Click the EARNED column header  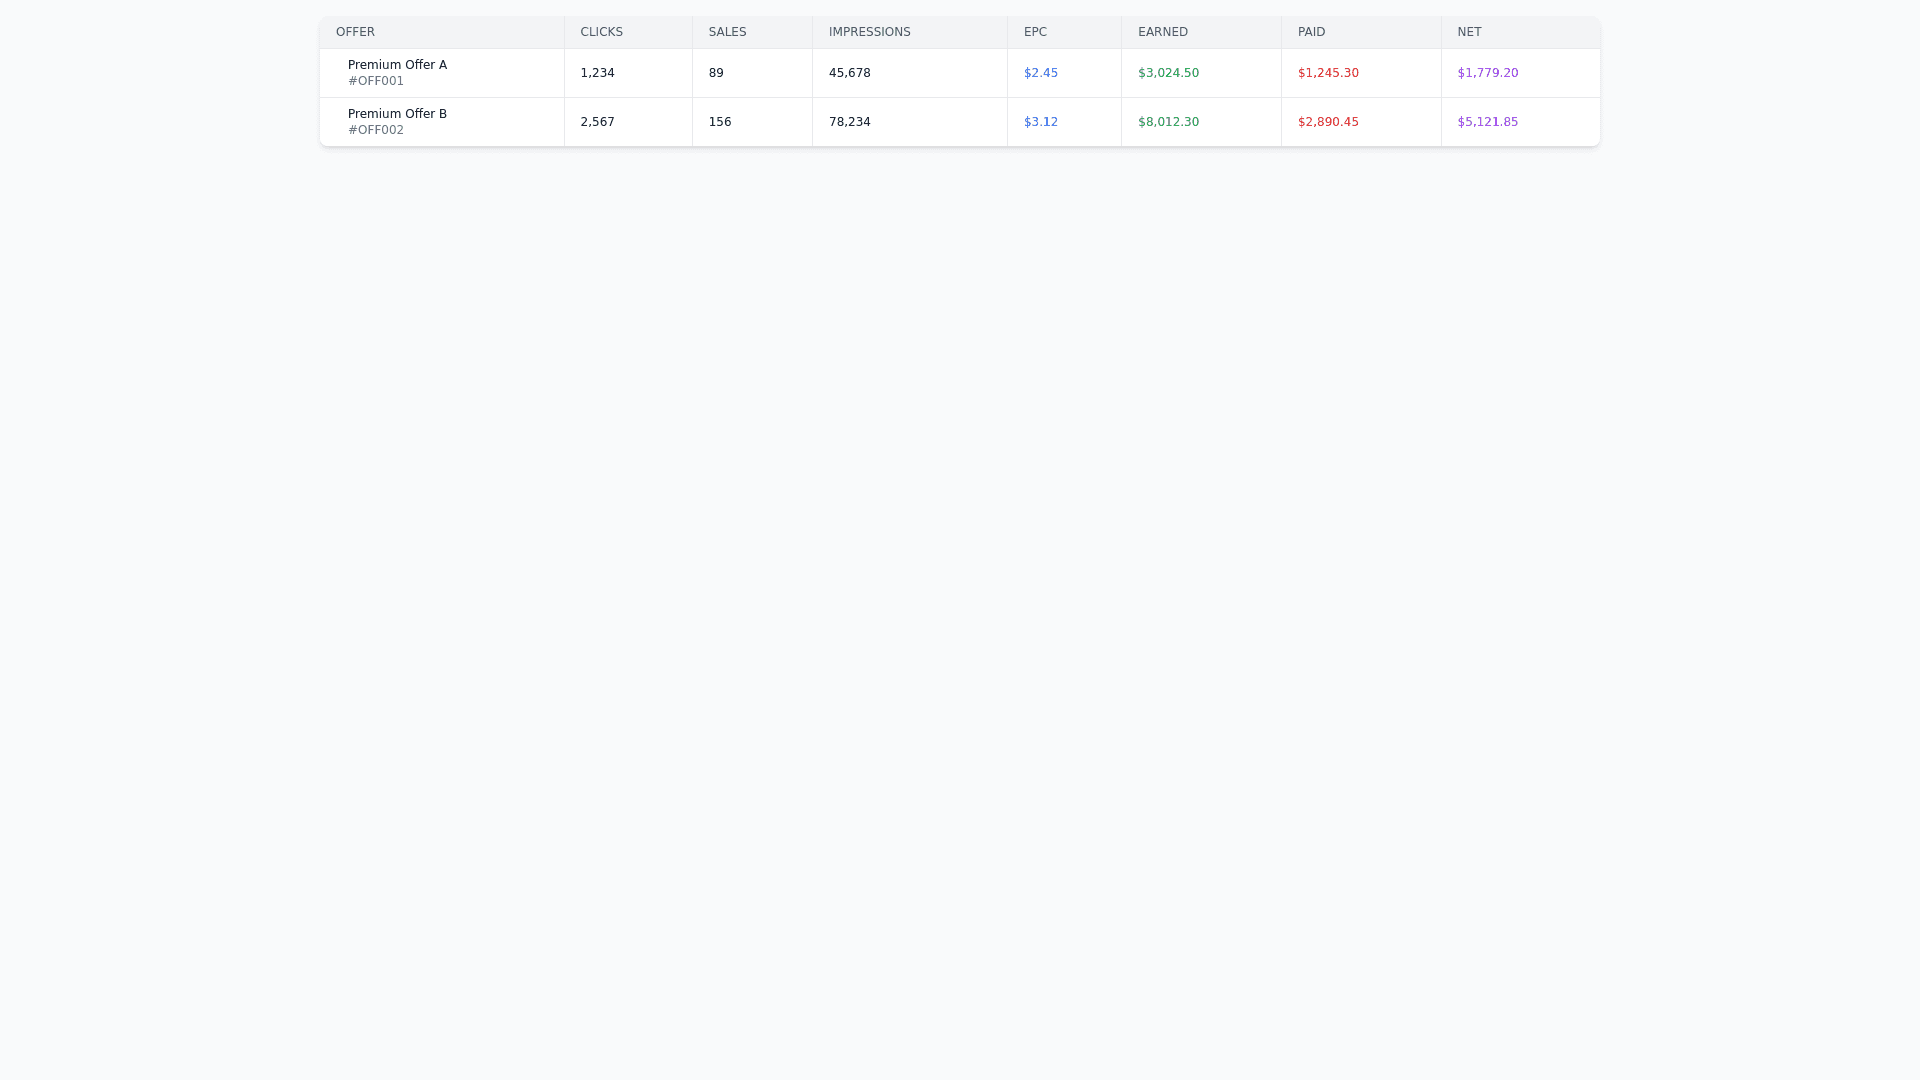pyautogui.click(x=1162, y=32)
